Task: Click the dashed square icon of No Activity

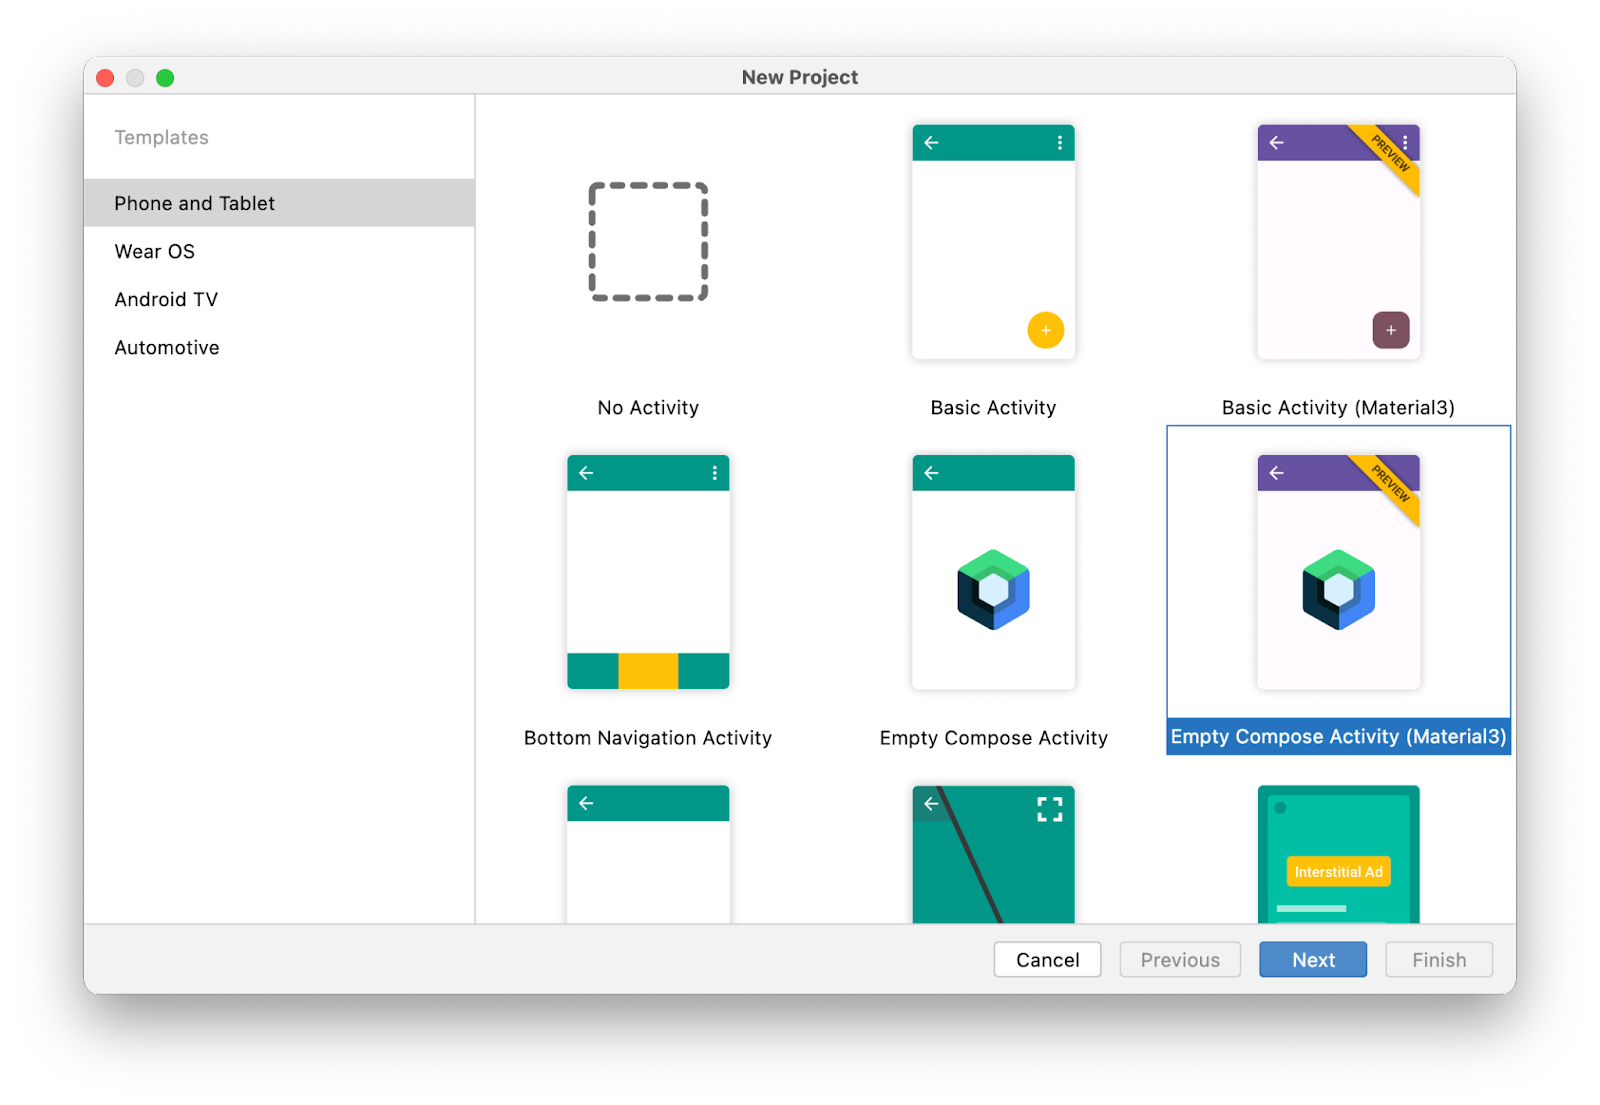Action: coord(648,240)
